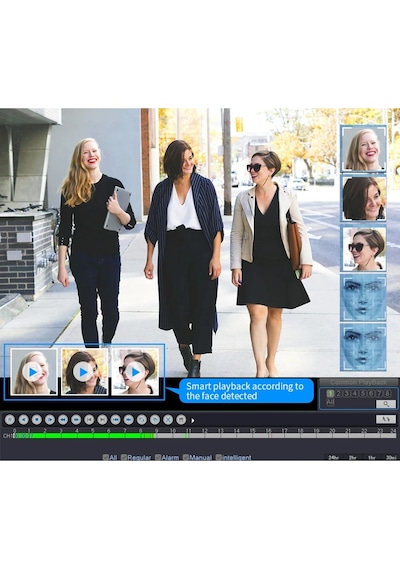Switch timeline scale to 1hr

click(372, 457)
